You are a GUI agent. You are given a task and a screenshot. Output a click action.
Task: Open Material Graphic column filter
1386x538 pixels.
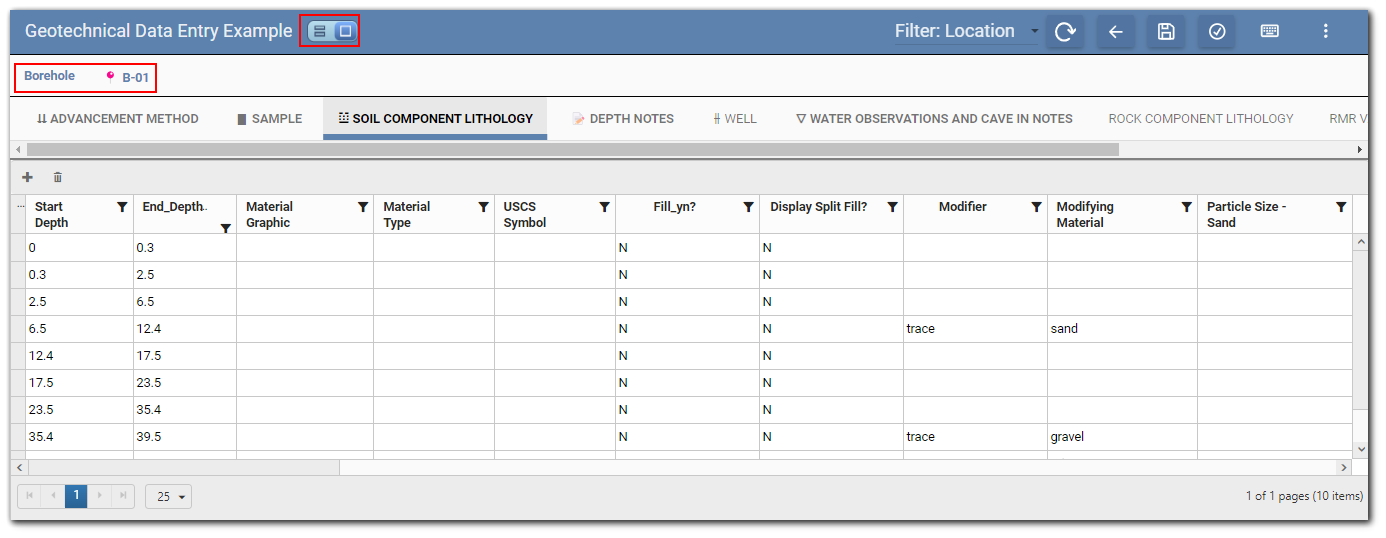[363, 207]
